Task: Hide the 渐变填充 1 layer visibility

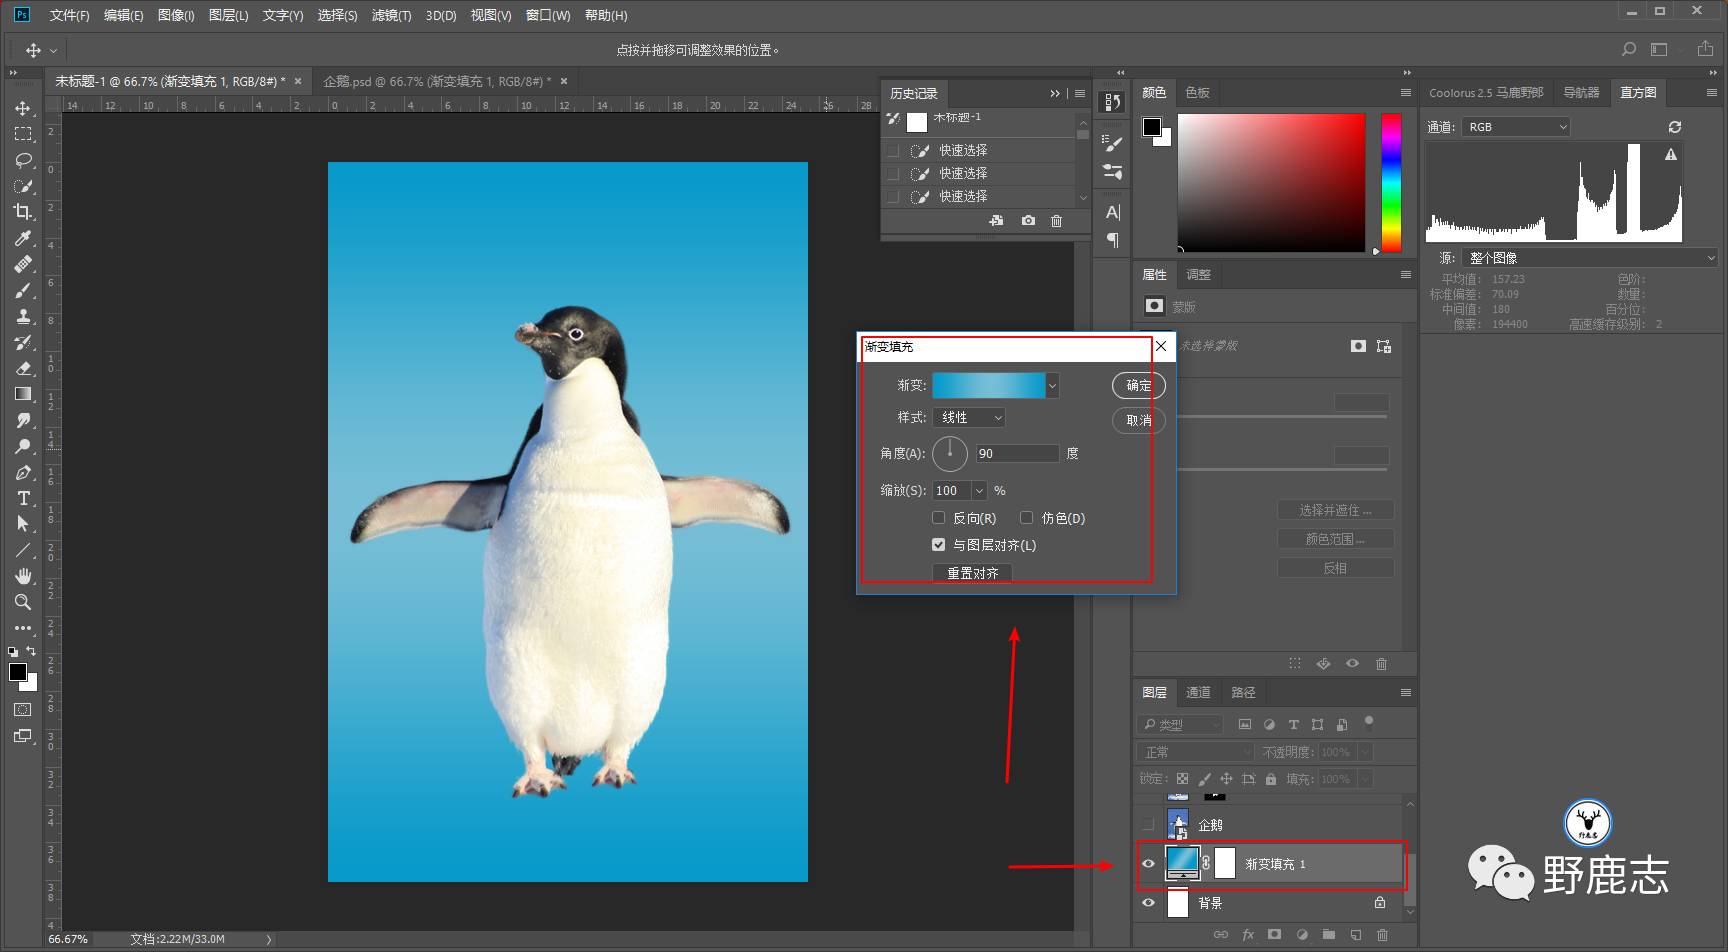Action: pyautogui.click(x=1148, y=864)
